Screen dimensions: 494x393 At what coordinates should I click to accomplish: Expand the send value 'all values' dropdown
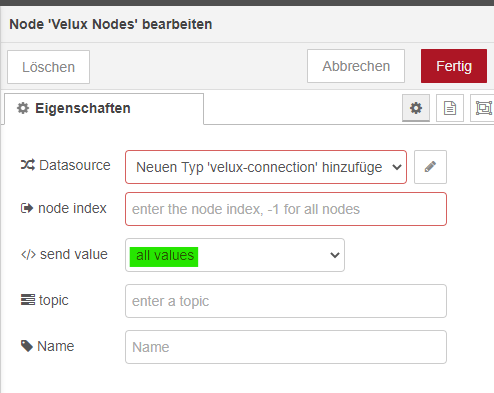coord(235,255)
